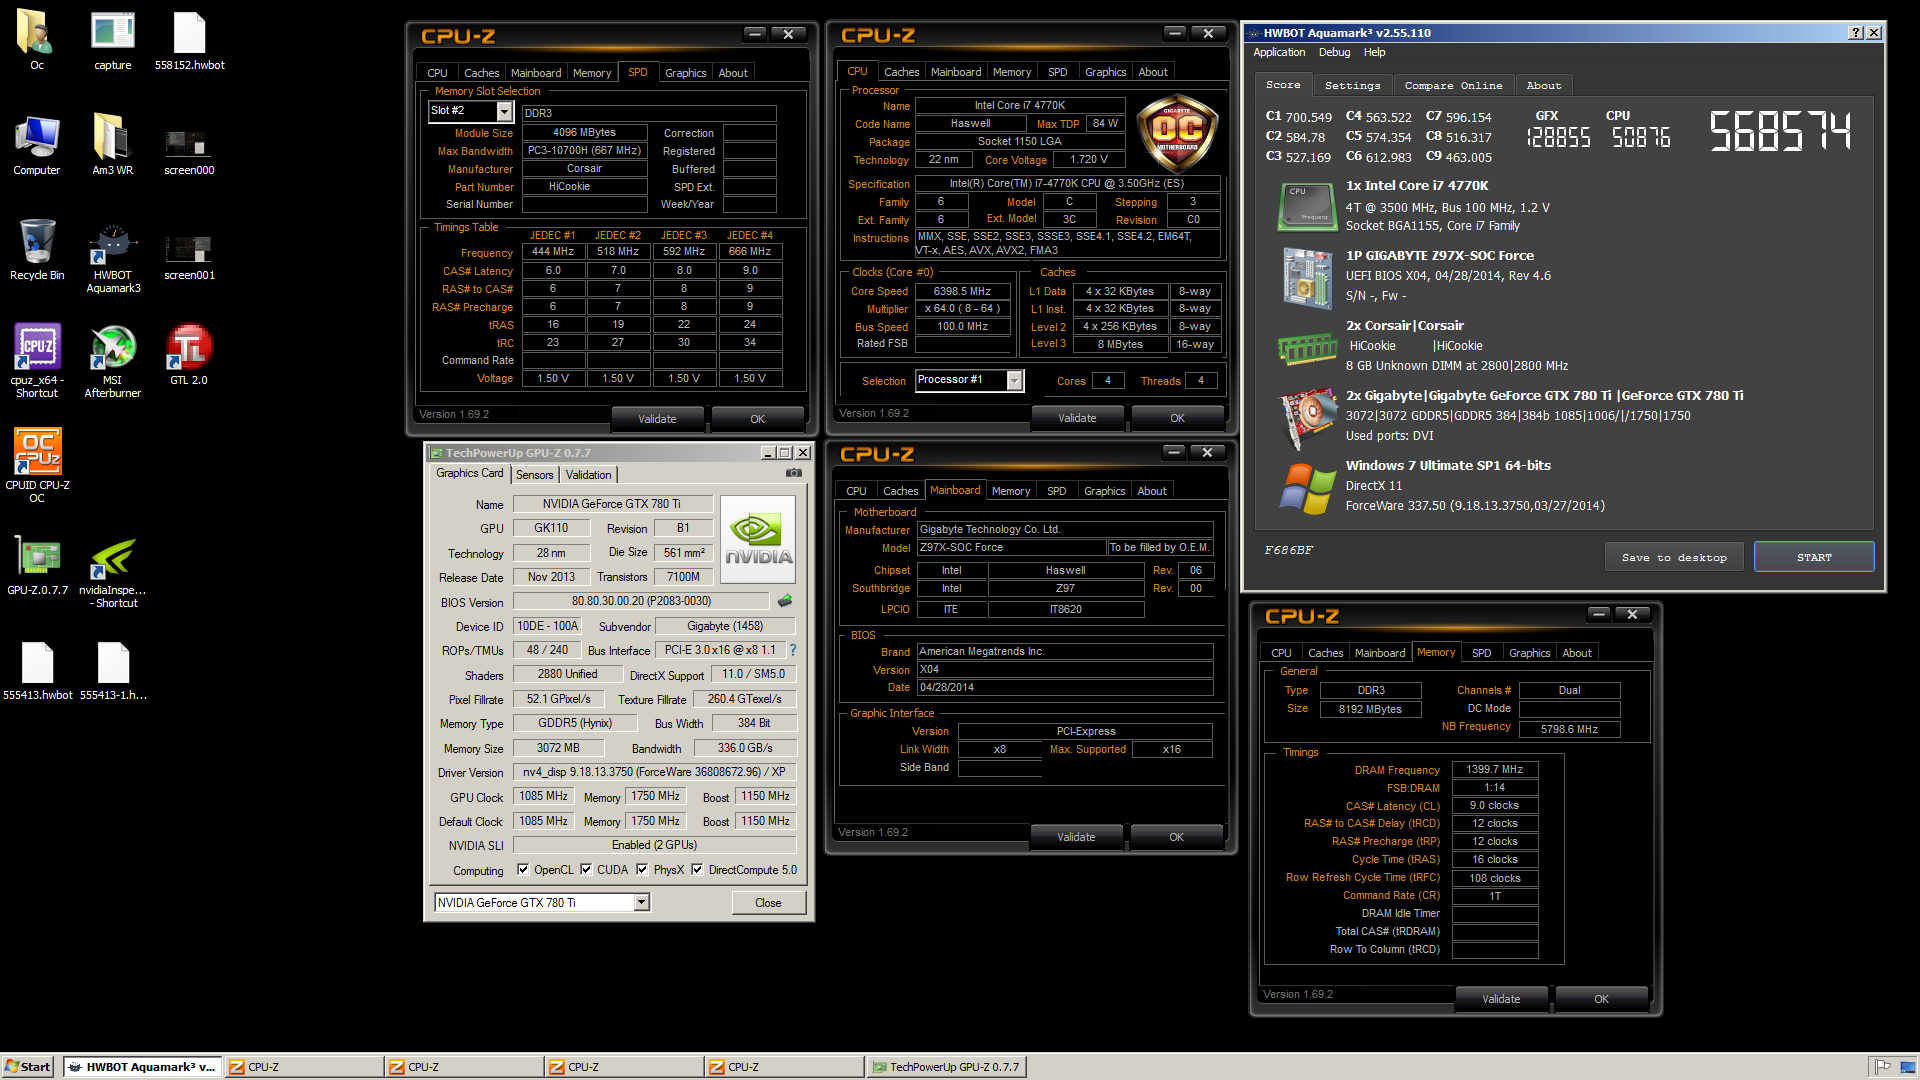Click the Core Speed 6398.5 MHz field

[x=962, y=291]
